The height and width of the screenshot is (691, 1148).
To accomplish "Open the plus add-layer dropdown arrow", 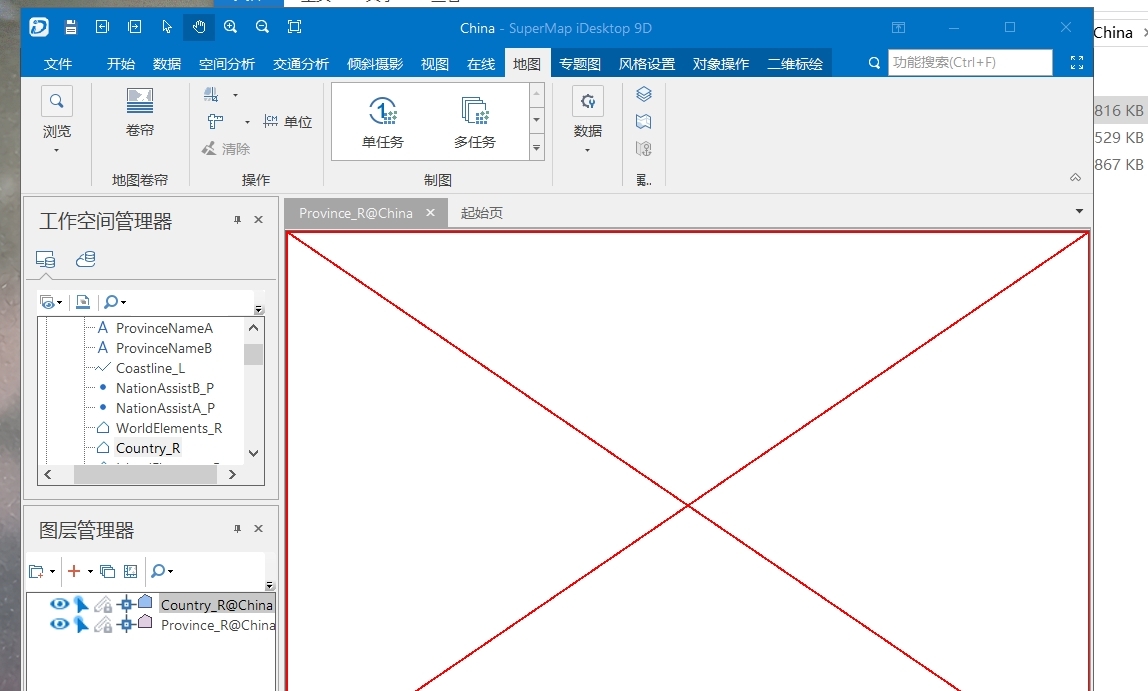I will [90, 572].
